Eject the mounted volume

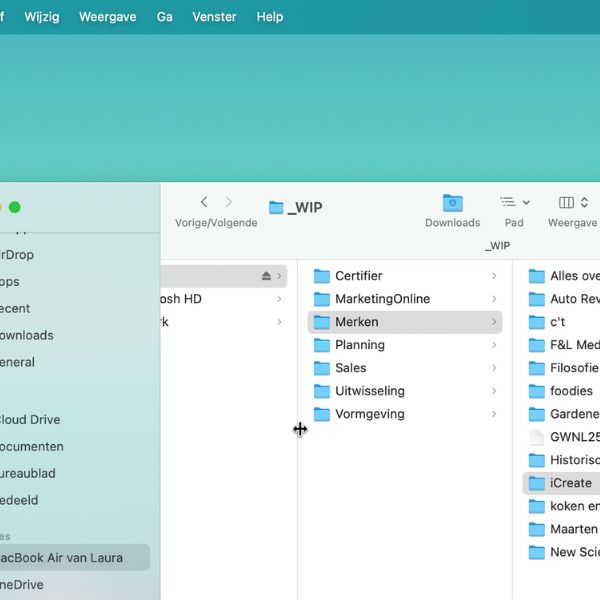pos(266,276)
